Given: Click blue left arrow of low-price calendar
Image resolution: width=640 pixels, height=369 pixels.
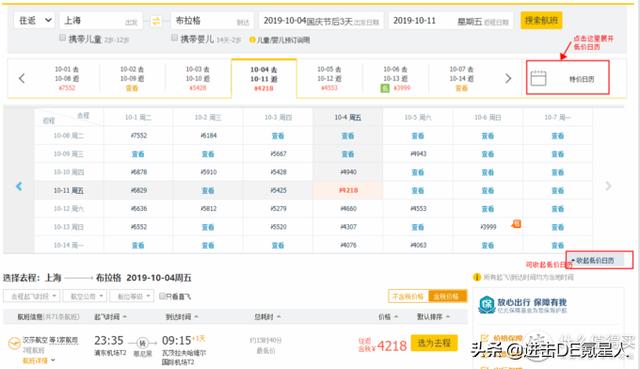Looking at the screenshot, I should pyautogui.click(x=19, y=187).
